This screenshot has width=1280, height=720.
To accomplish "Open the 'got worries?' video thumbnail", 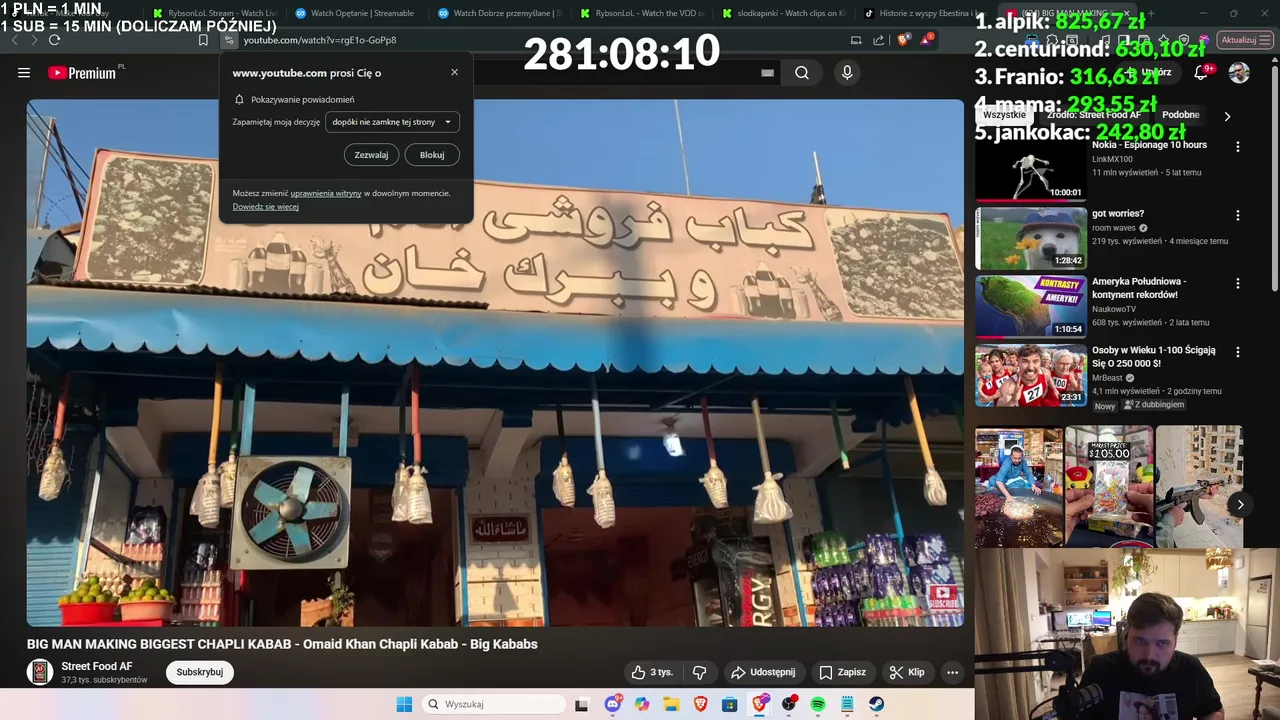I will pyautogui.click(x=1030, y=238).
